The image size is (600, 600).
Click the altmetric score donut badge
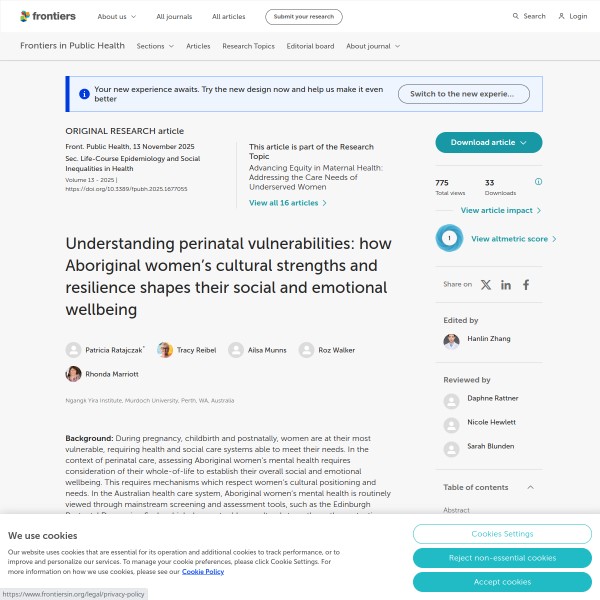point(450,239)
